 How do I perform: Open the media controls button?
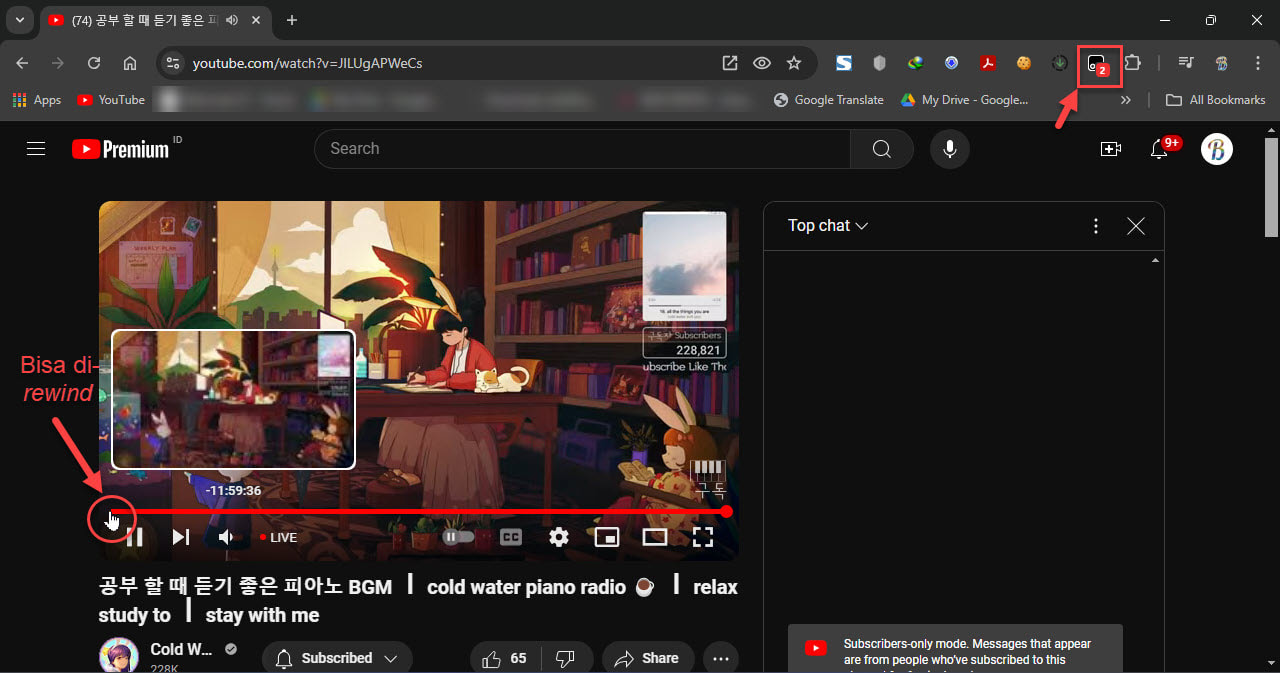(1186, 63)
